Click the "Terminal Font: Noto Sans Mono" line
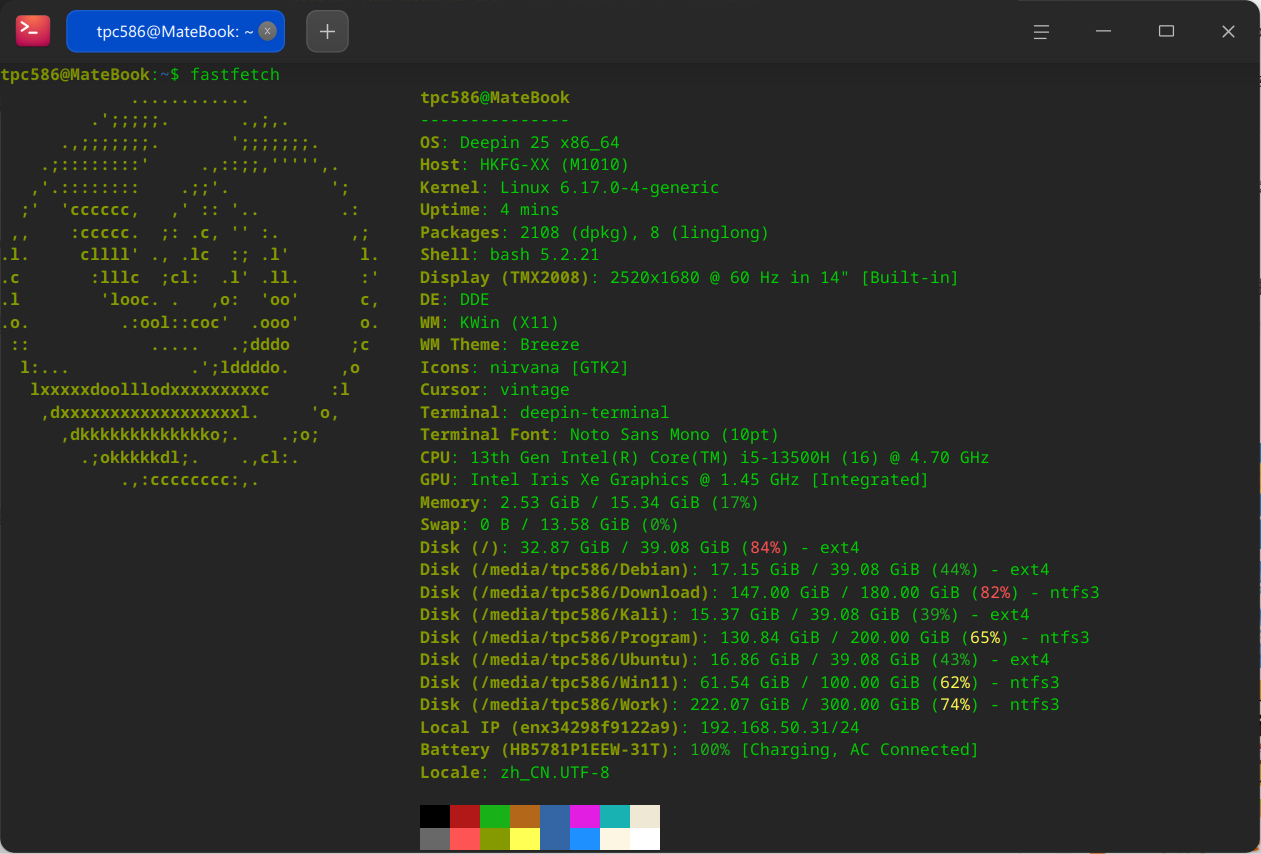The image size is (1261, 854). tap(599, 435)
